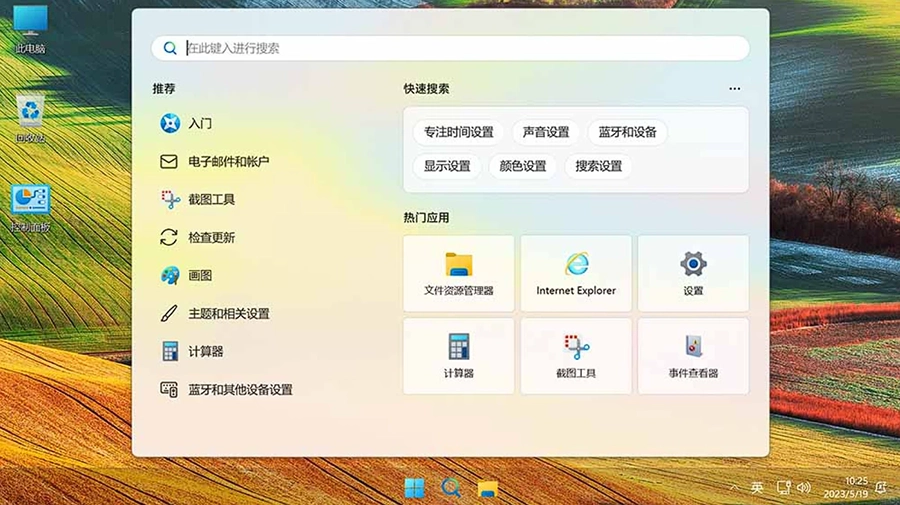
Task: Open the quick search three-dots menu
Action: [735, 89]
